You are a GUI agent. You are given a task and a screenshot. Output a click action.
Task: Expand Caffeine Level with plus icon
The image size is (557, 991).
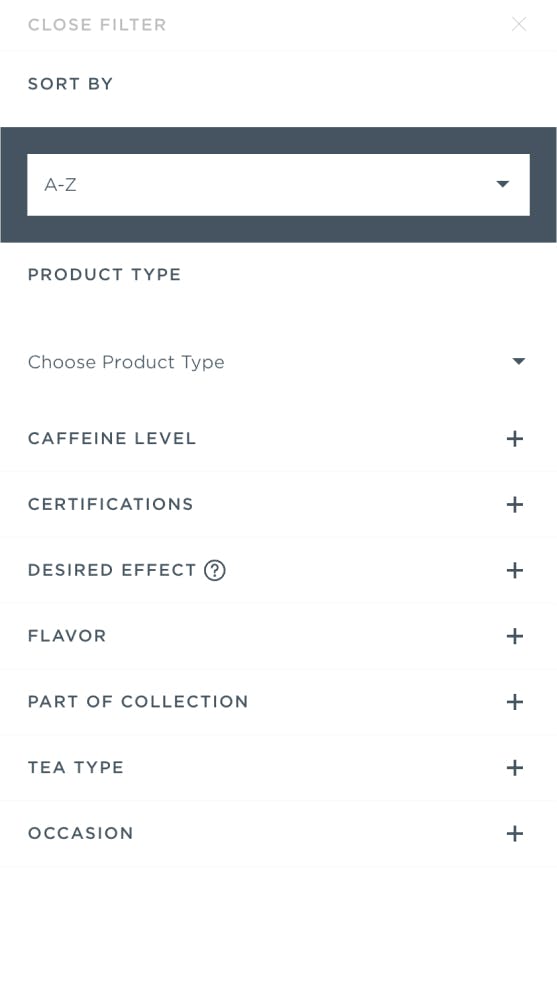coord(515,439)
